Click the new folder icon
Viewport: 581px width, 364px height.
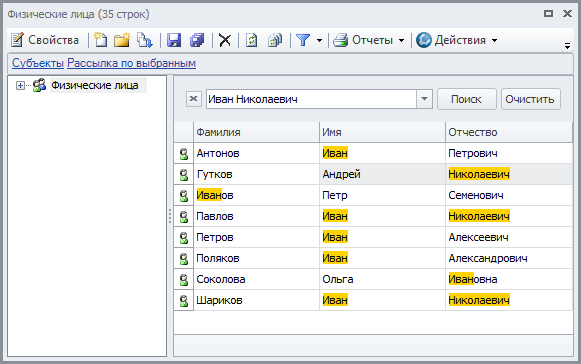(x=122, y=40)
